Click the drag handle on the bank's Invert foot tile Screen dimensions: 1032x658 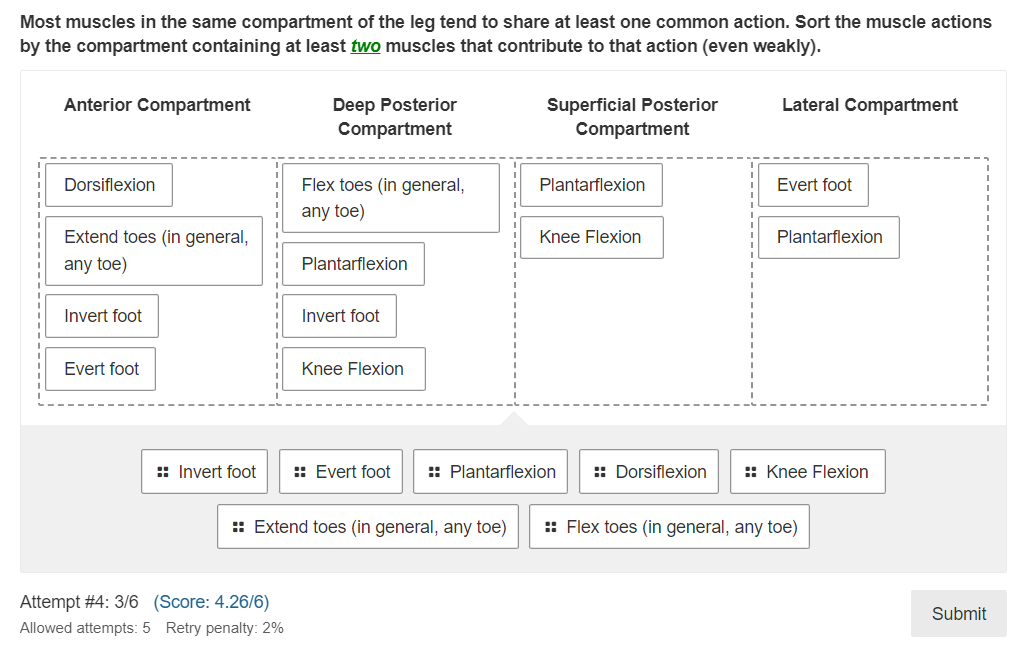162,472
